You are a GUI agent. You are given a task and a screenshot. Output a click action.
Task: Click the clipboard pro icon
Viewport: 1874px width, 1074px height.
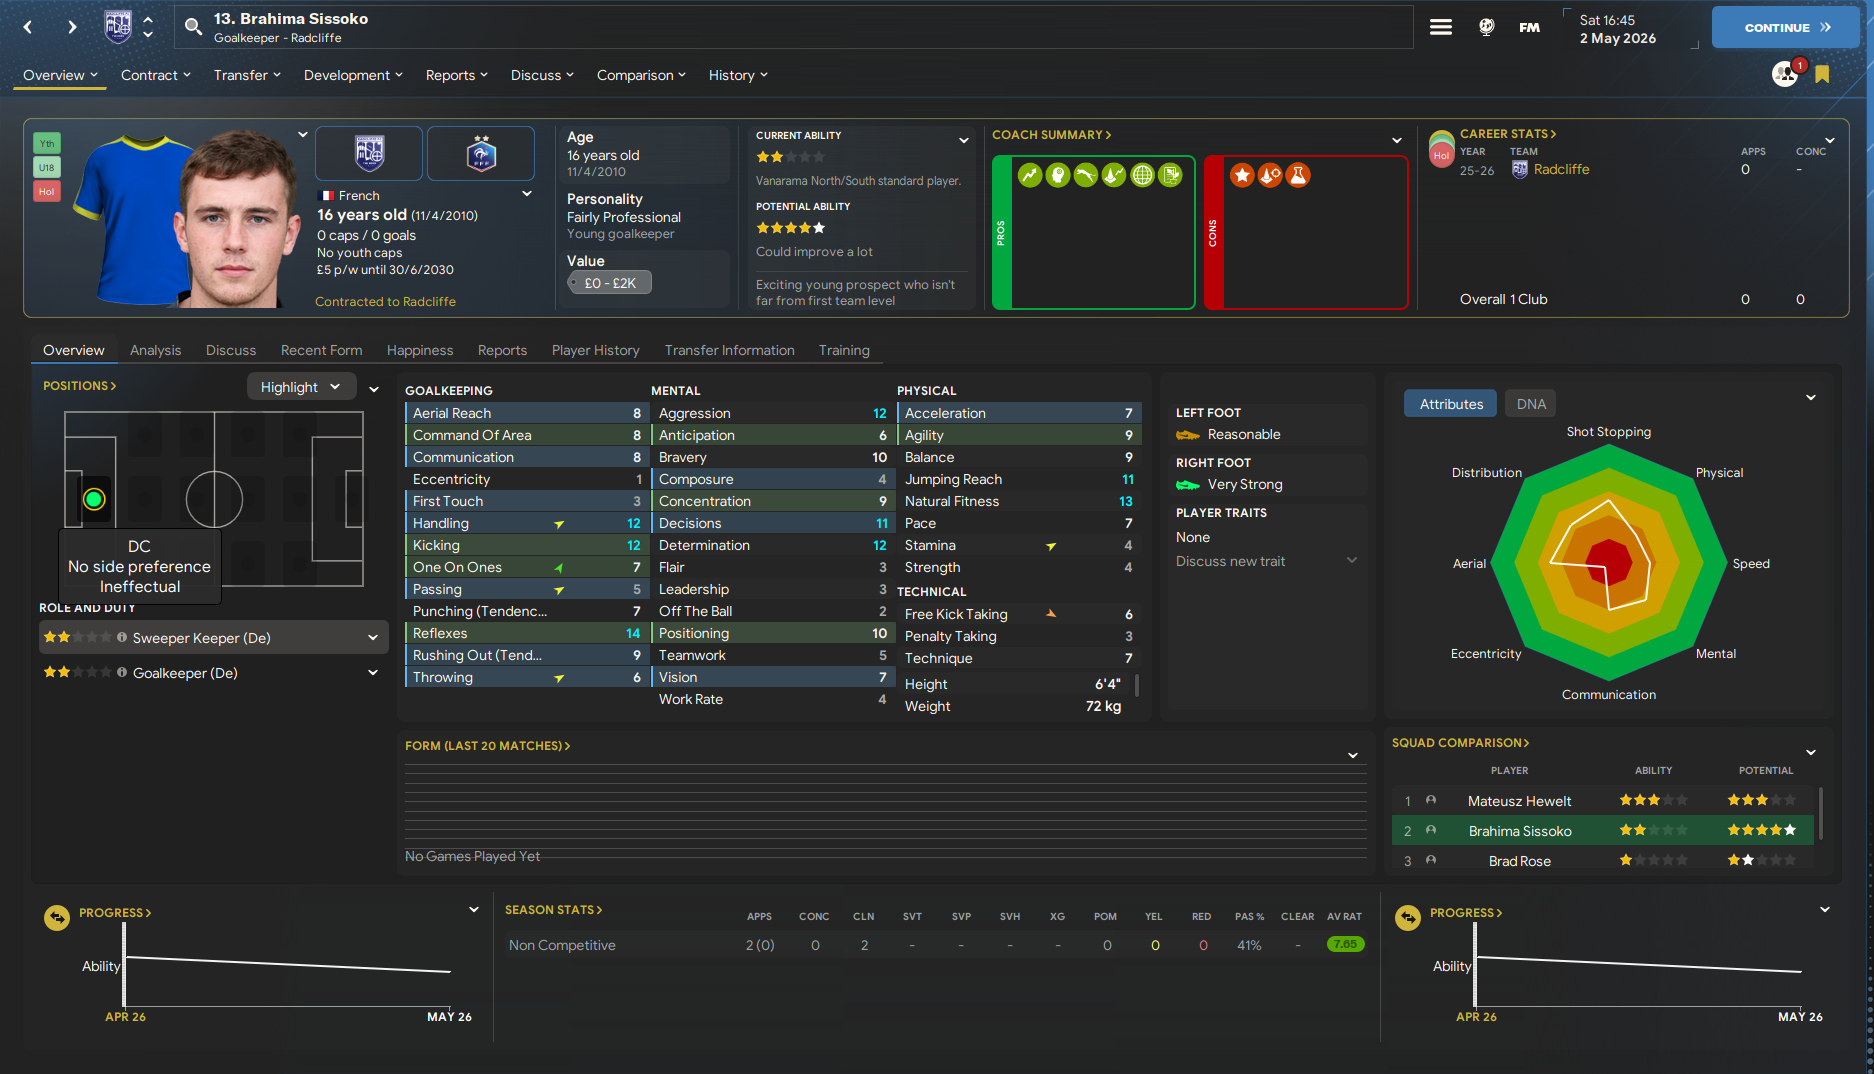1170,176
